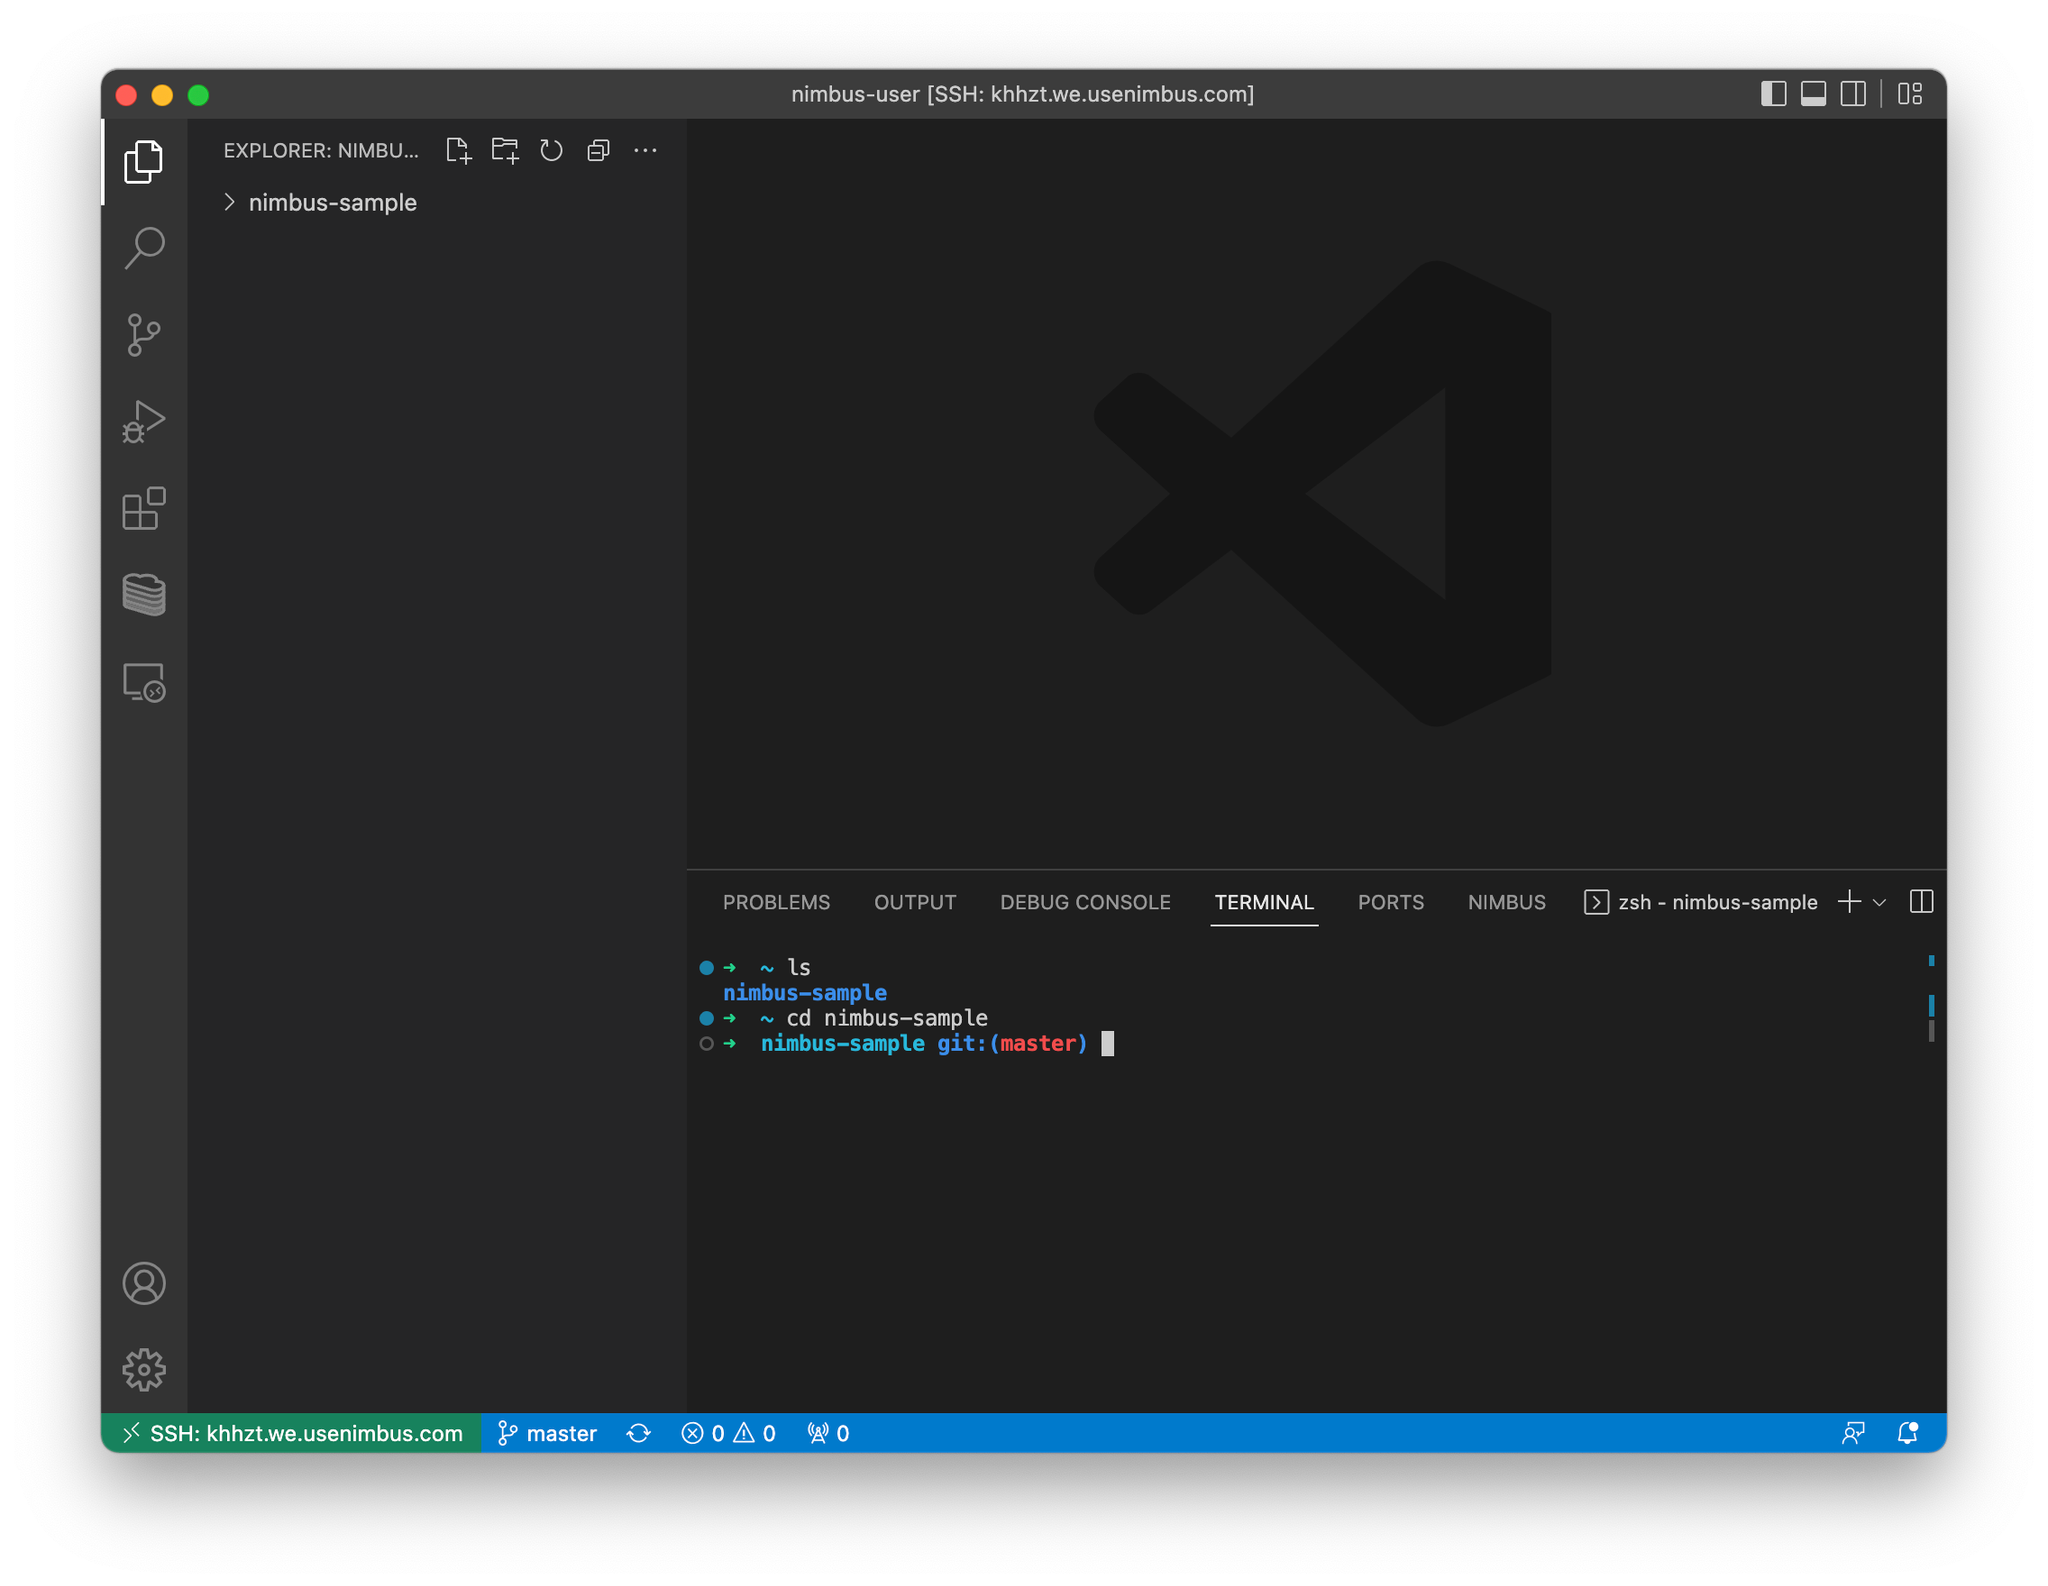Open notifications bell

click(1907, 1433)
